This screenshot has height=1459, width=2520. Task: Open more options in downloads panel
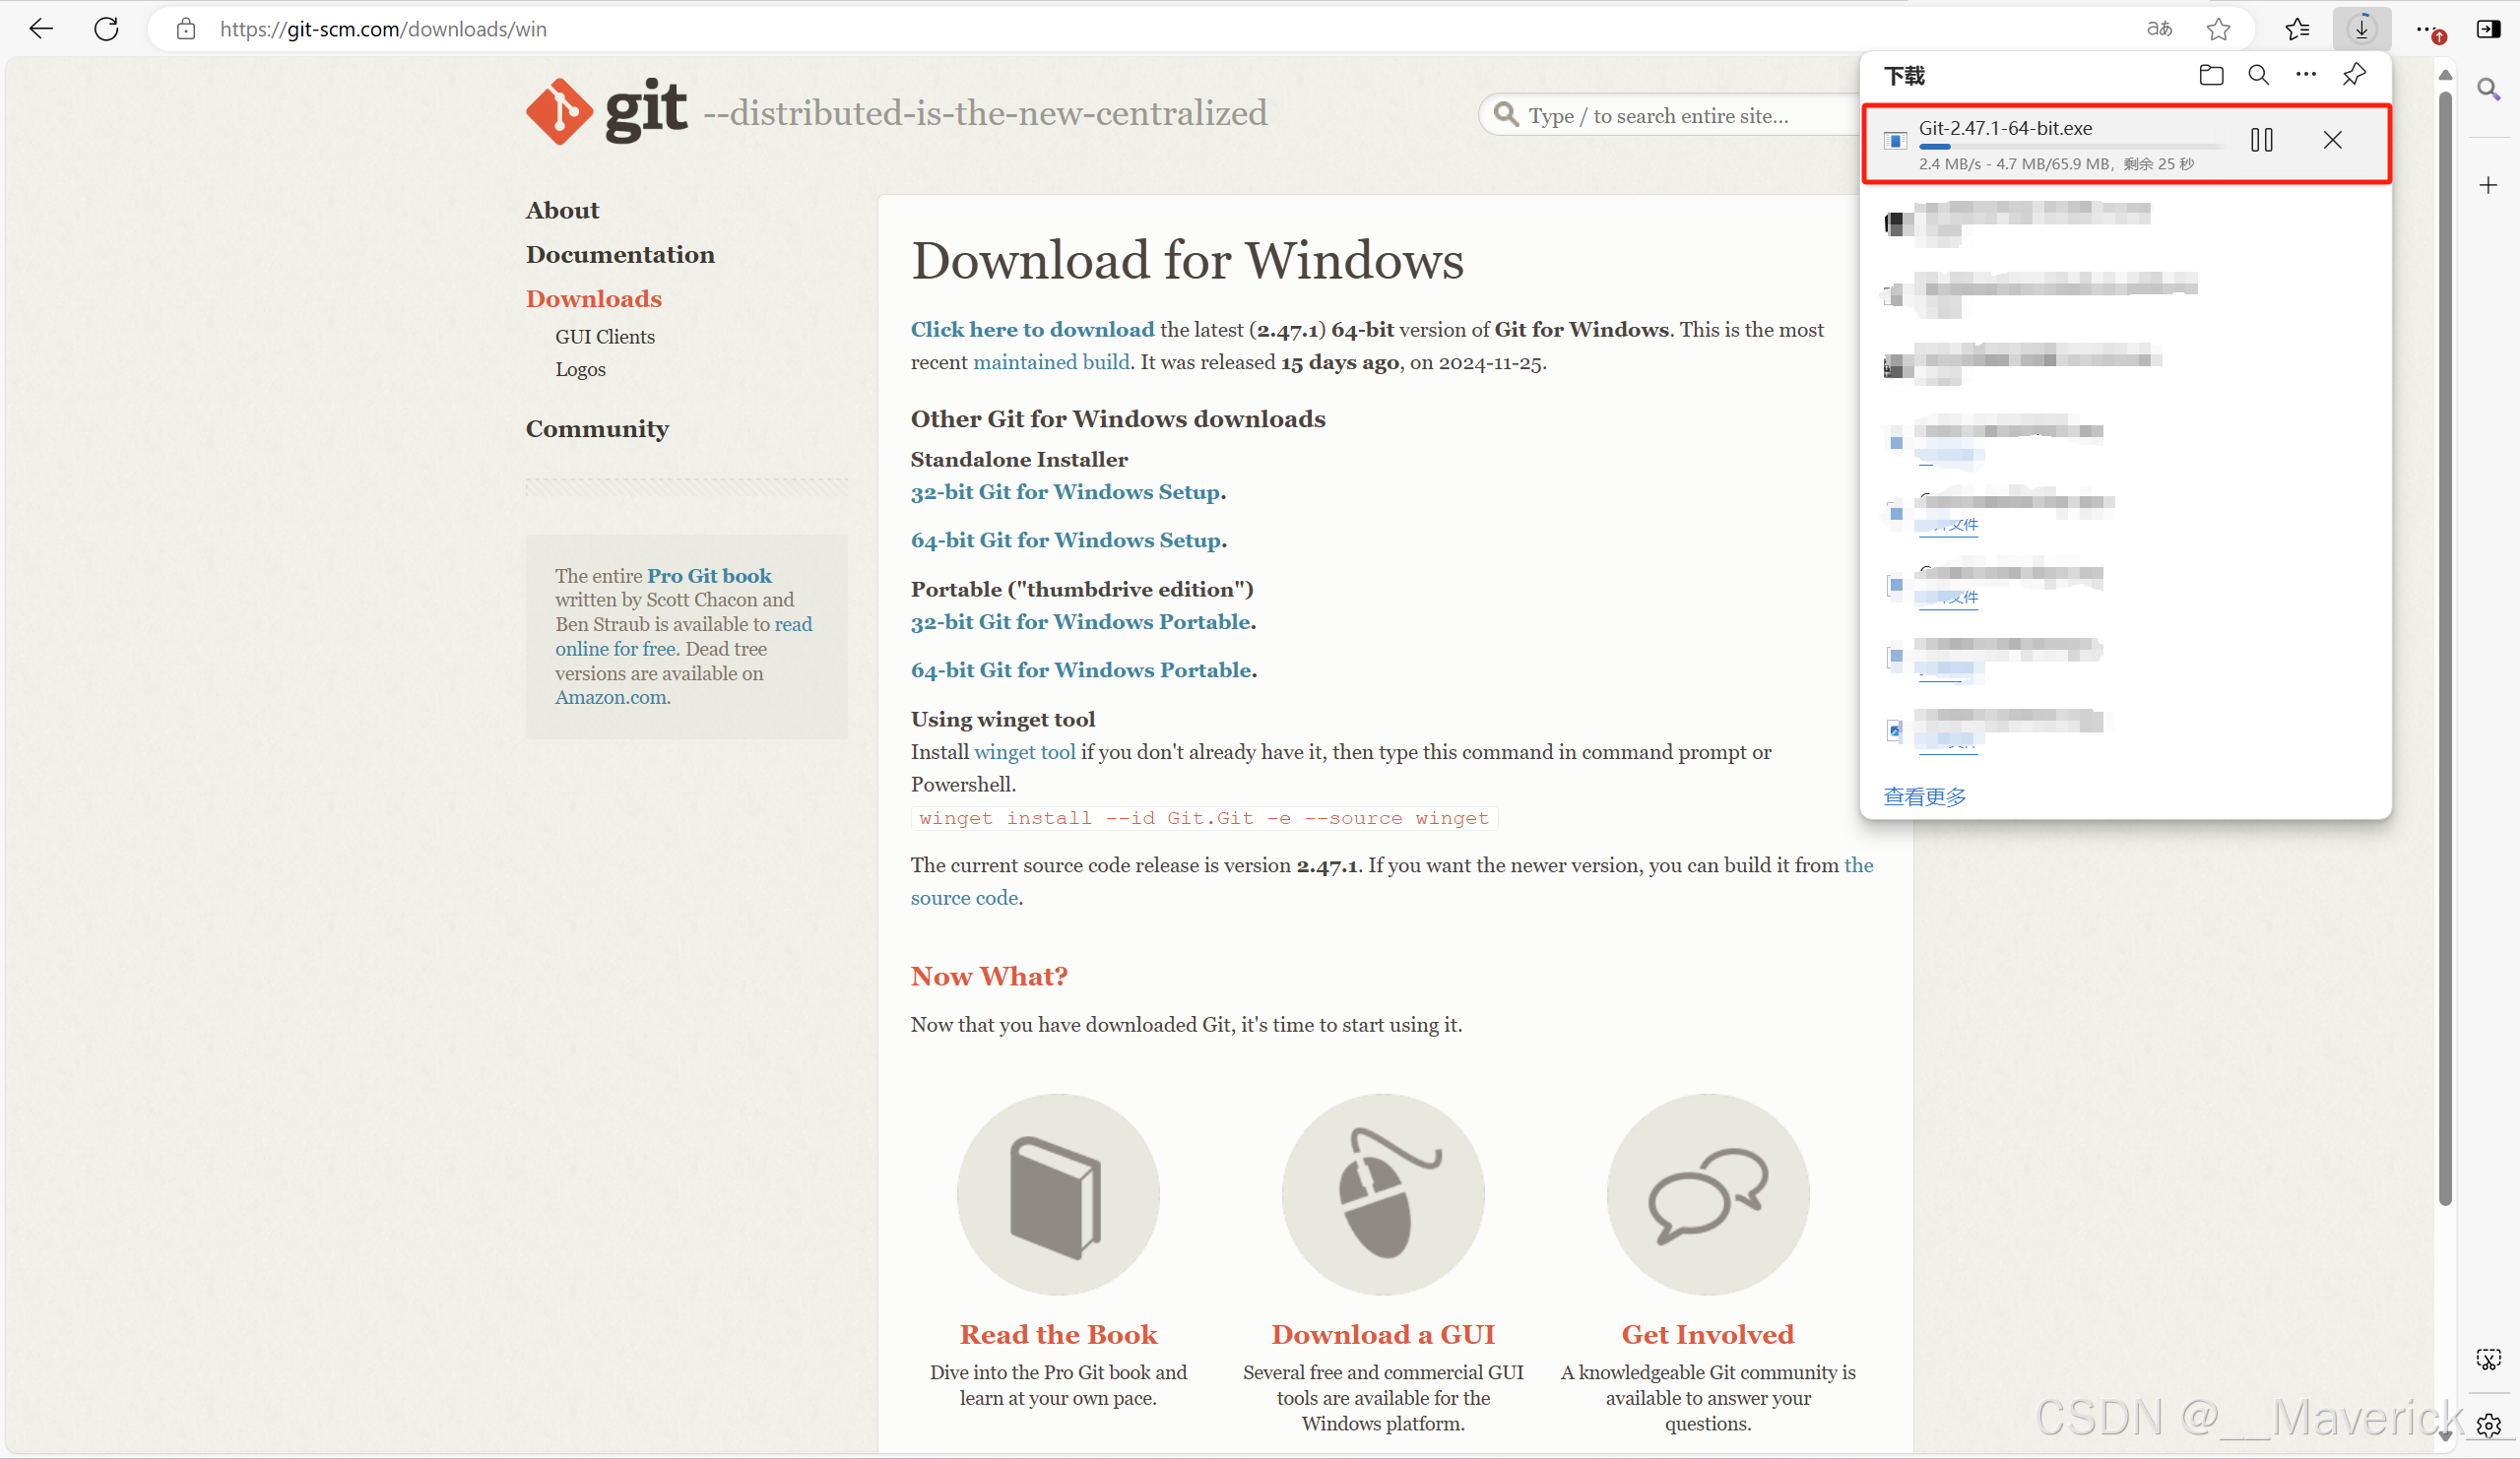(x=2305, y=75)
